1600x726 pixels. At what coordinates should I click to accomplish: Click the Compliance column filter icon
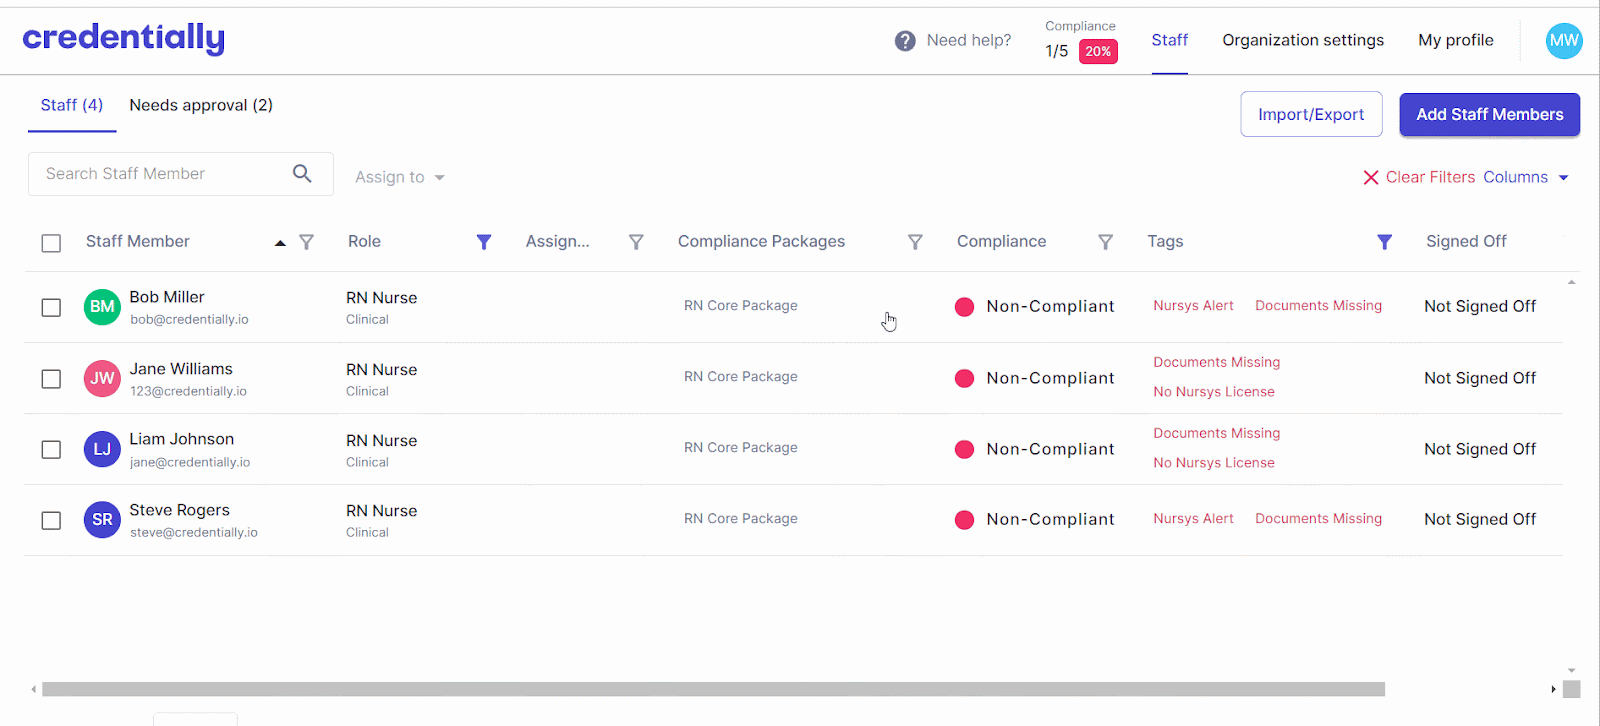(x=1105, y=242)
